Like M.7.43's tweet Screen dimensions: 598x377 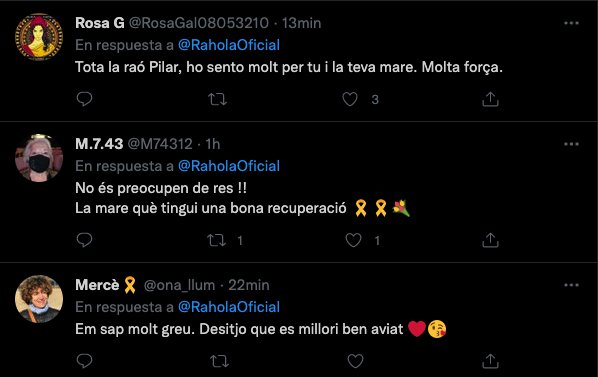[353, 240]
